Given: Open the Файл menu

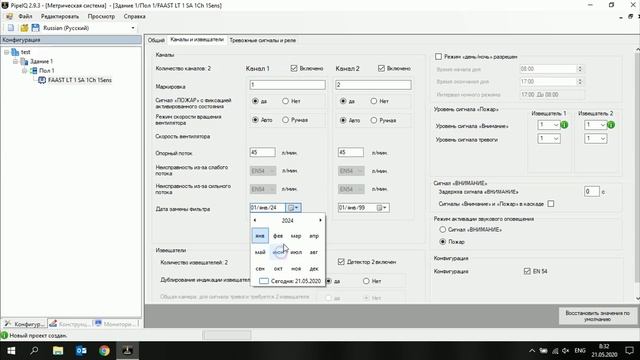Looking at the screenshot, I should [25, 16].
